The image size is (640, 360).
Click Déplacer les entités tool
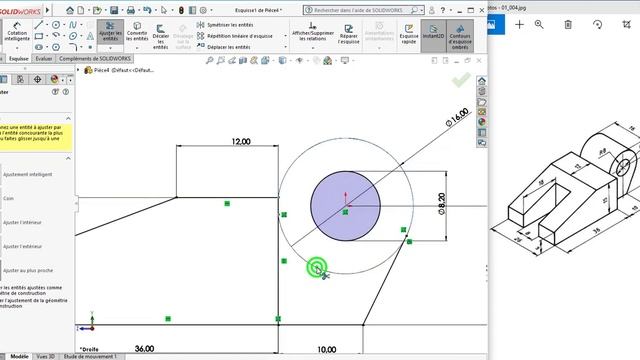click(x=224, y=47)
